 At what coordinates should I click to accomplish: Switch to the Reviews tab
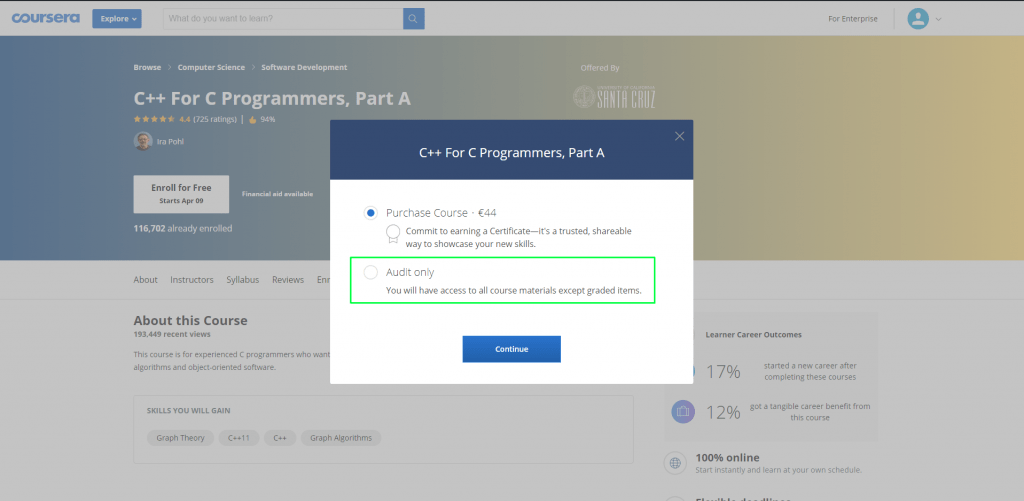pos(288,280)
